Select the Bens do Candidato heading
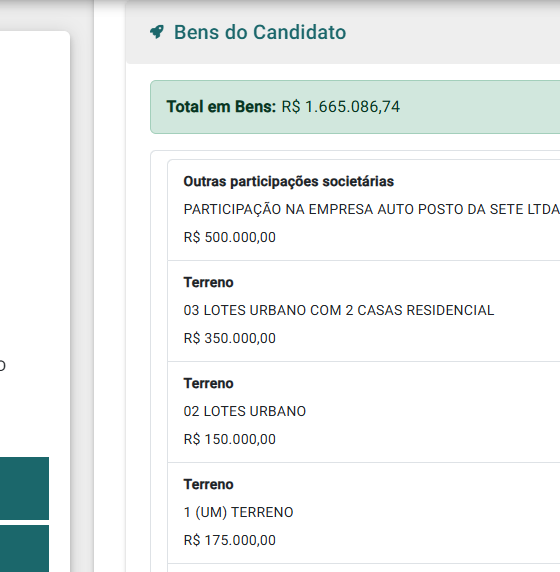The image size is (560, 572). (260, 32)
